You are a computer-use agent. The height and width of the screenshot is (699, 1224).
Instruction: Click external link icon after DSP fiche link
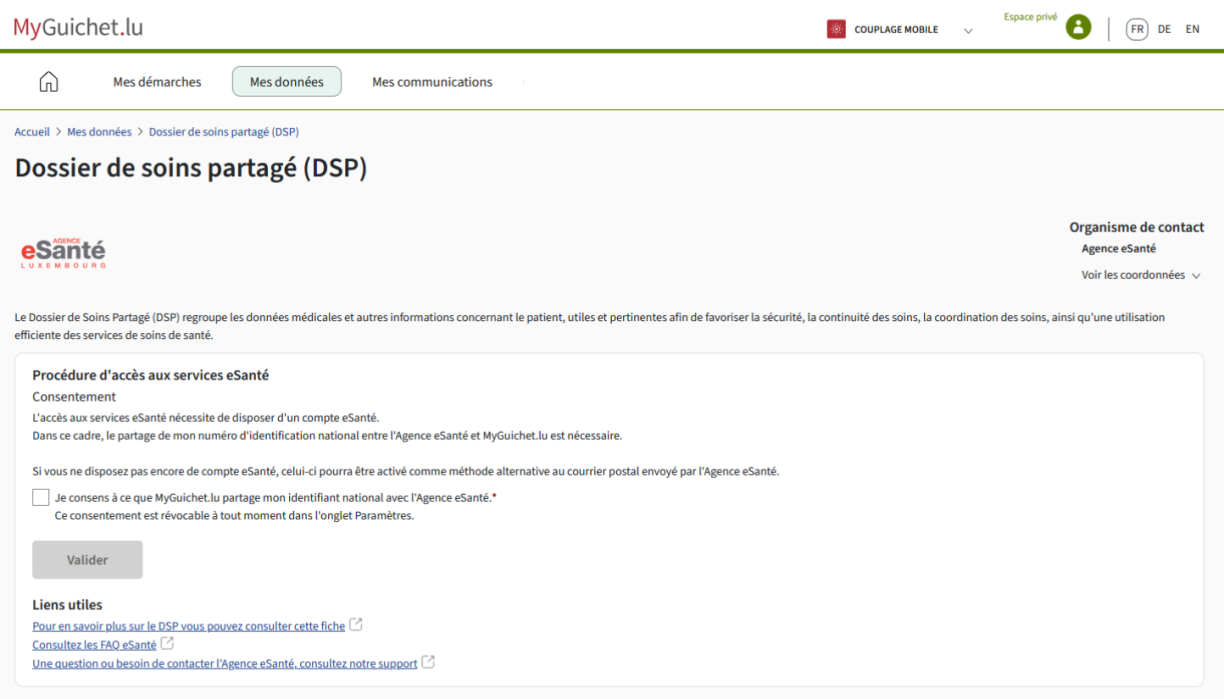[x=356, y=625]
